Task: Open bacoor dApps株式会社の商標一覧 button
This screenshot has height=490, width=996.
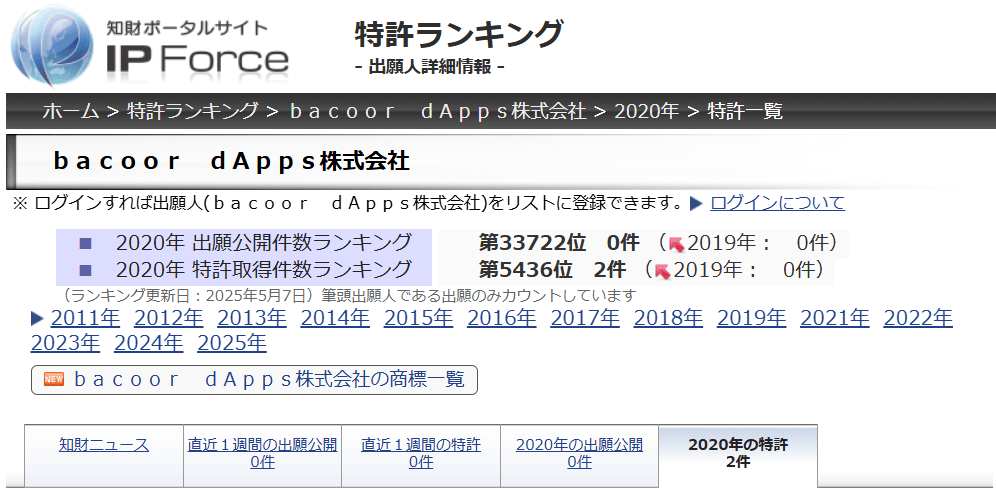Action: coord(254,380)
